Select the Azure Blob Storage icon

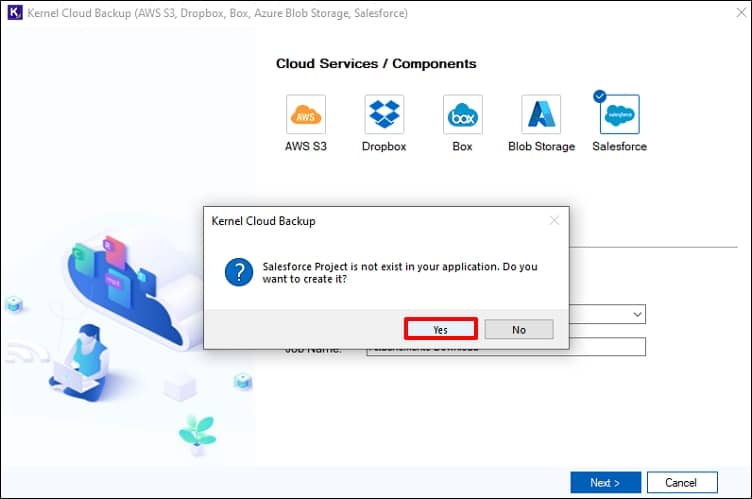pyautogui.click(x=541, y=114)
